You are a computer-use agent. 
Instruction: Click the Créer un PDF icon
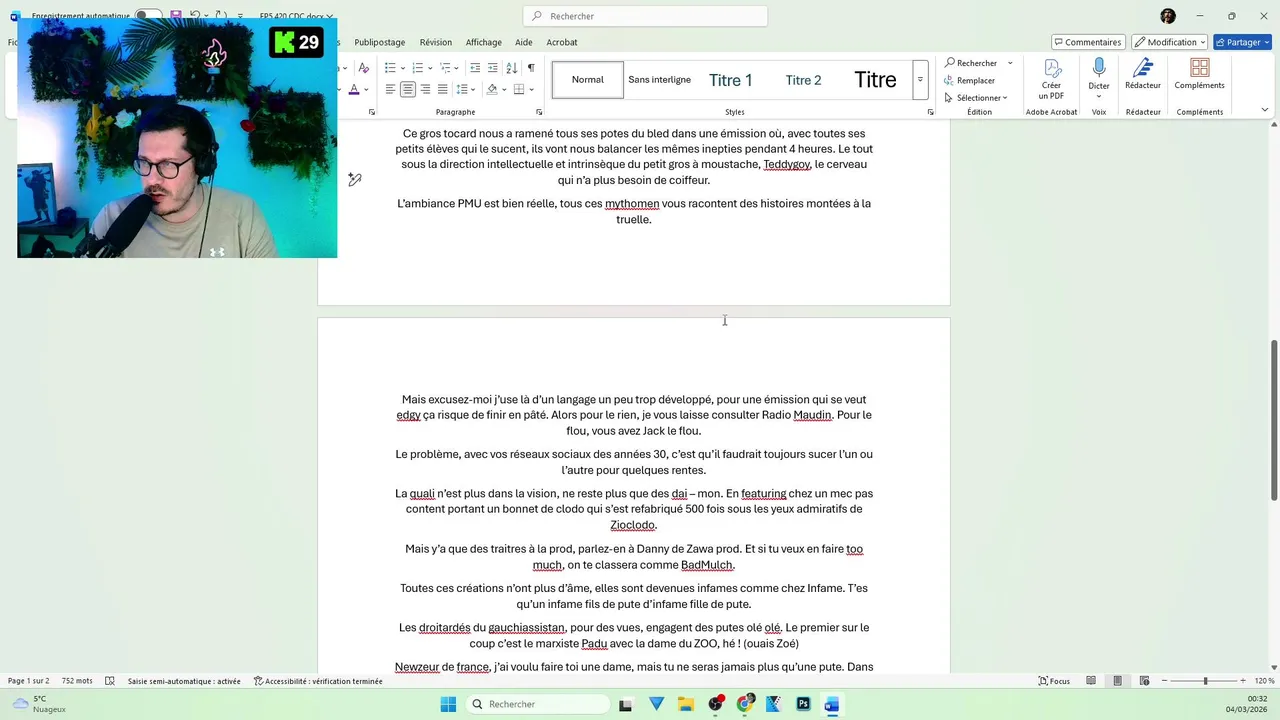click(1051, 78)
